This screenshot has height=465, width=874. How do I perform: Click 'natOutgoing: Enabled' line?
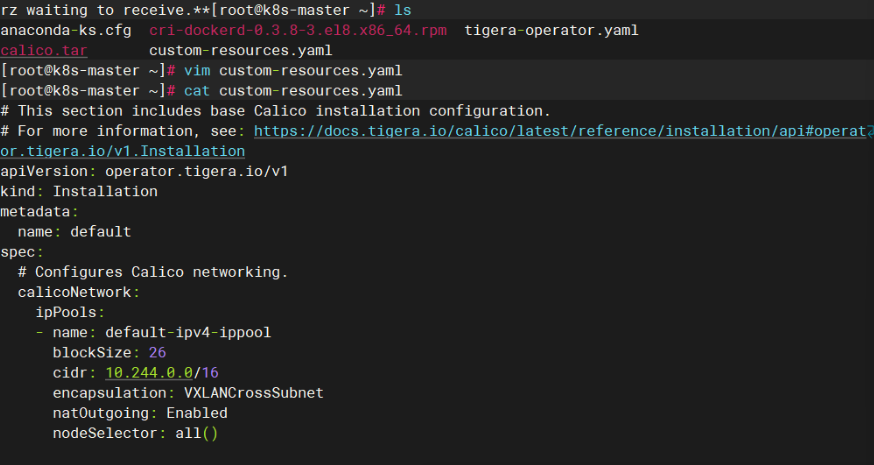(x=140, y=413)
